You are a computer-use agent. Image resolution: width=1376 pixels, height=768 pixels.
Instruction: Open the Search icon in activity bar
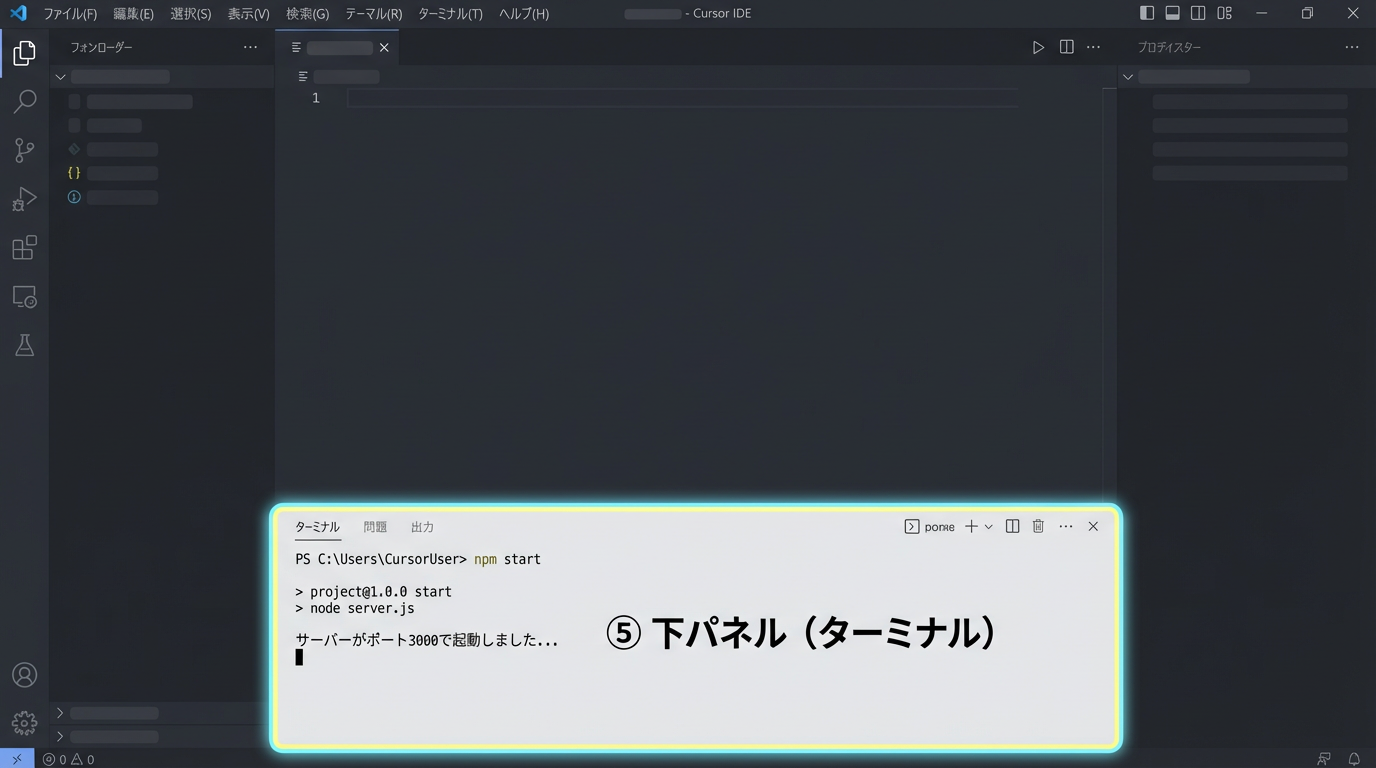[24, 101]
